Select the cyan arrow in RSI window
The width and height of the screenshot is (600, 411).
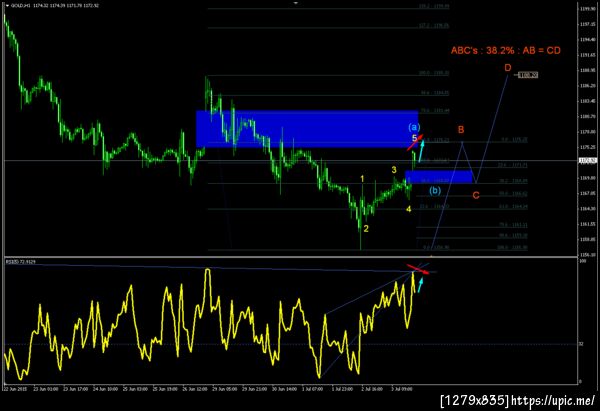tap(421, 285)
